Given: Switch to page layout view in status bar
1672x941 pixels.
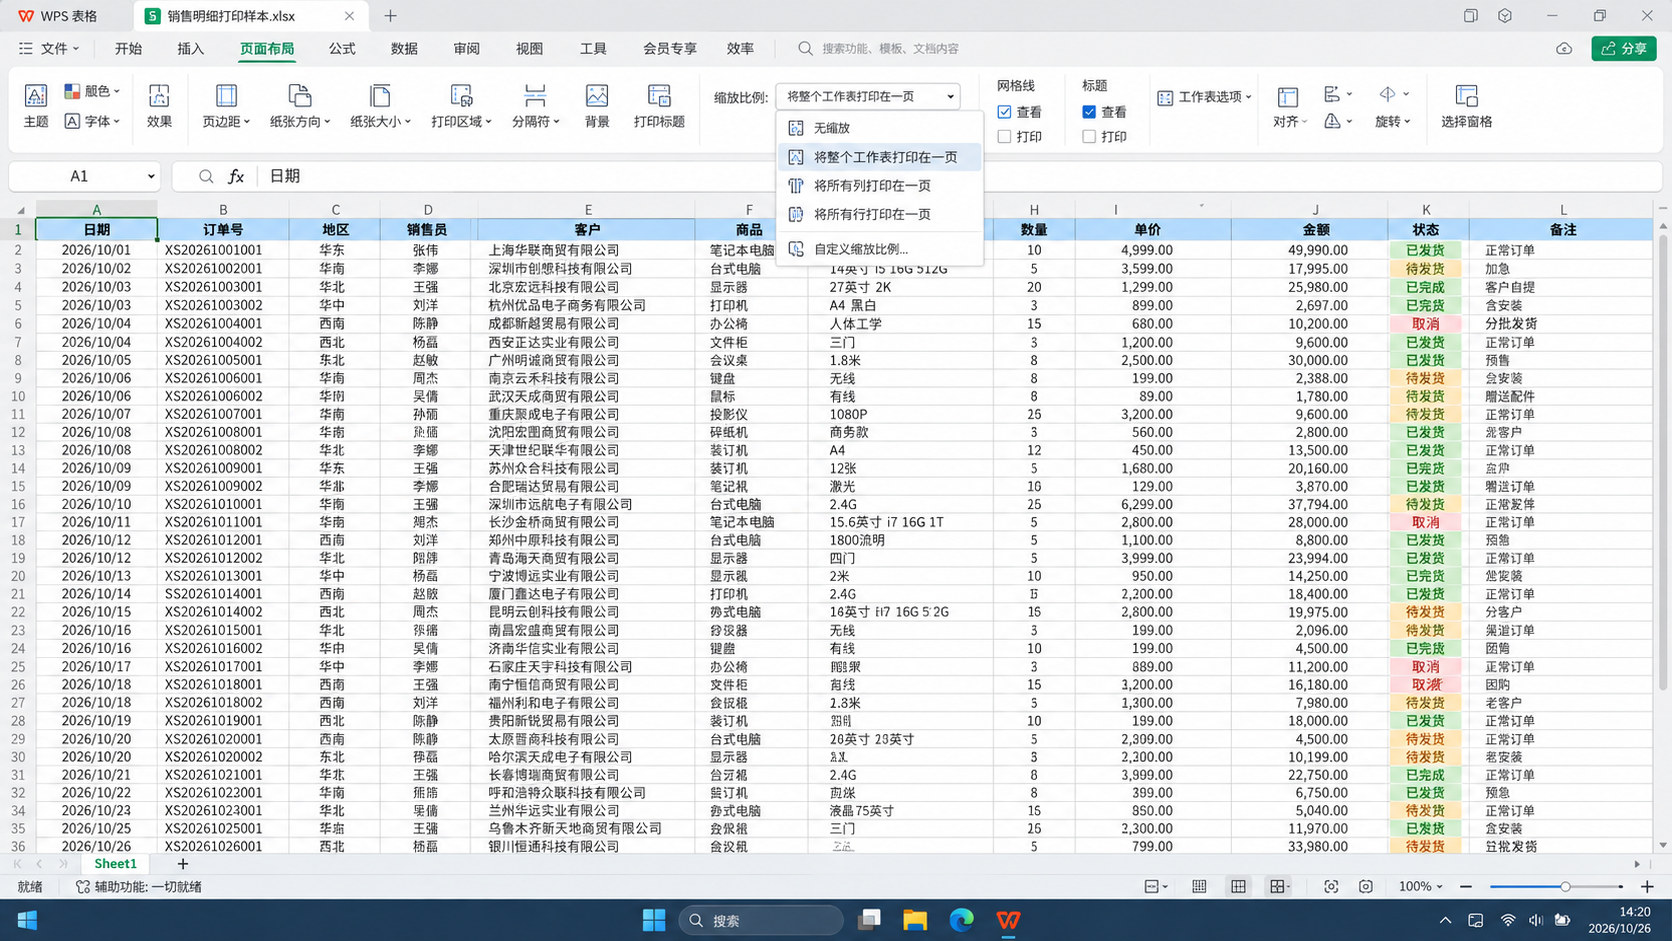Looking at the screenshot, I should point(1238,886).
